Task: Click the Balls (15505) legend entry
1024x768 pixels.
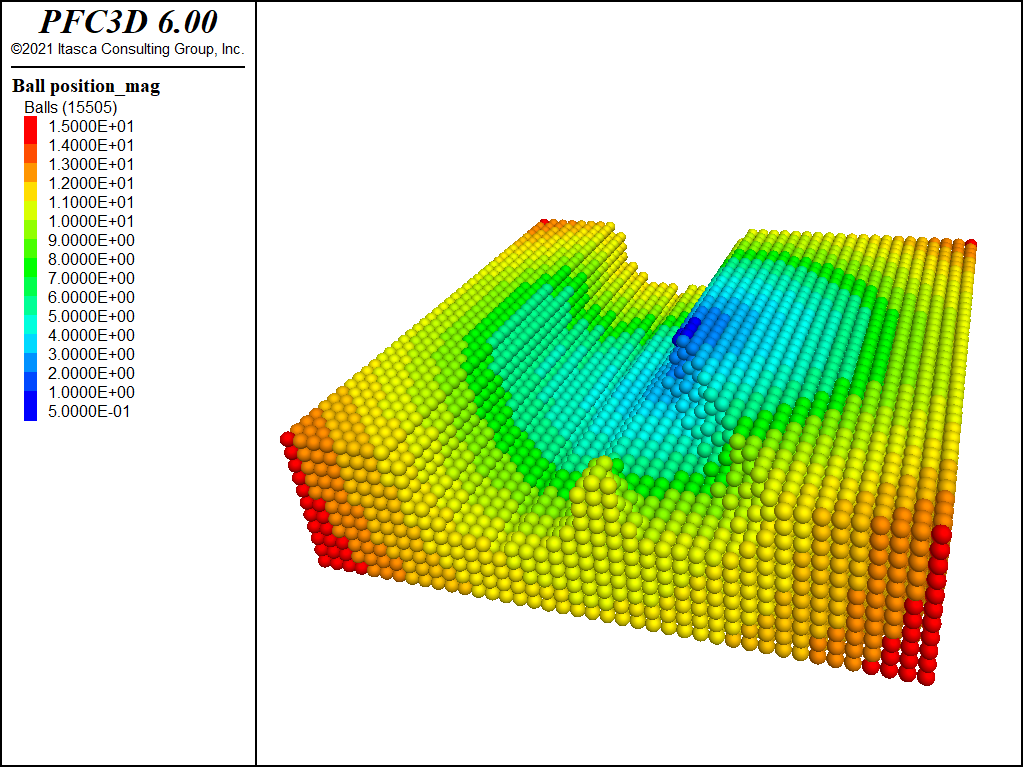Action: 71,107
